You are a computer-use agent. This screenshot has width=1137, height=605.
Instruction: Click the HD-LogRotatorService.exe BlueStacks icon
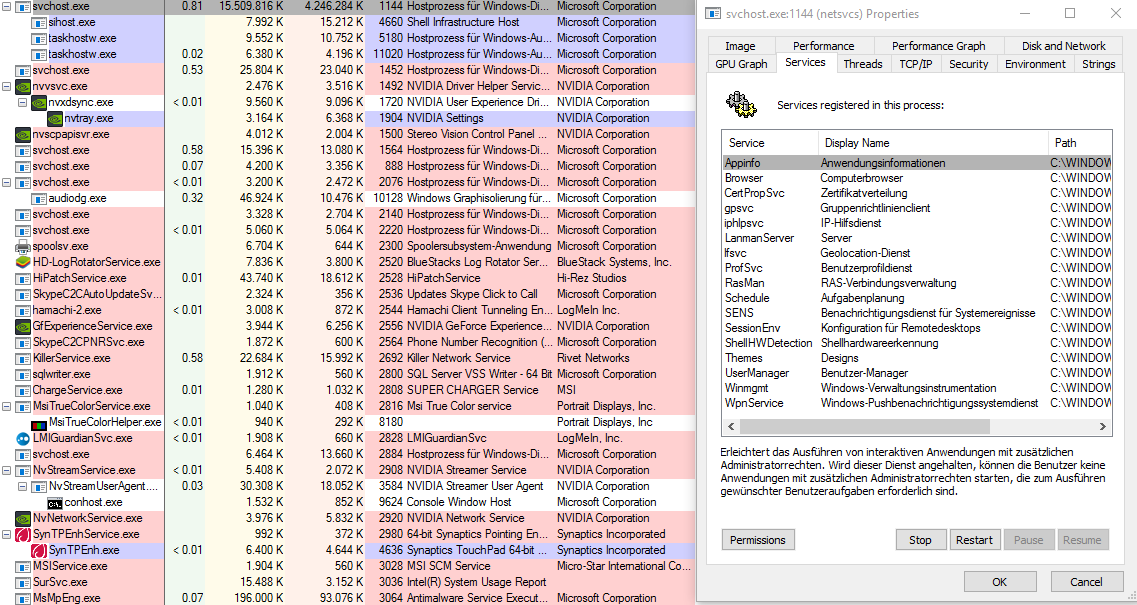[22, 262]
